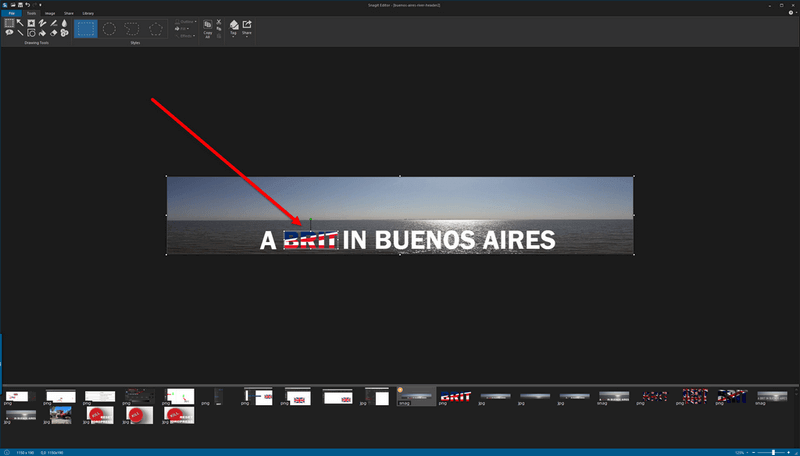Click the small Copy icon below Cut
This screenshot has width=800, height=456.
coord(219,29)
